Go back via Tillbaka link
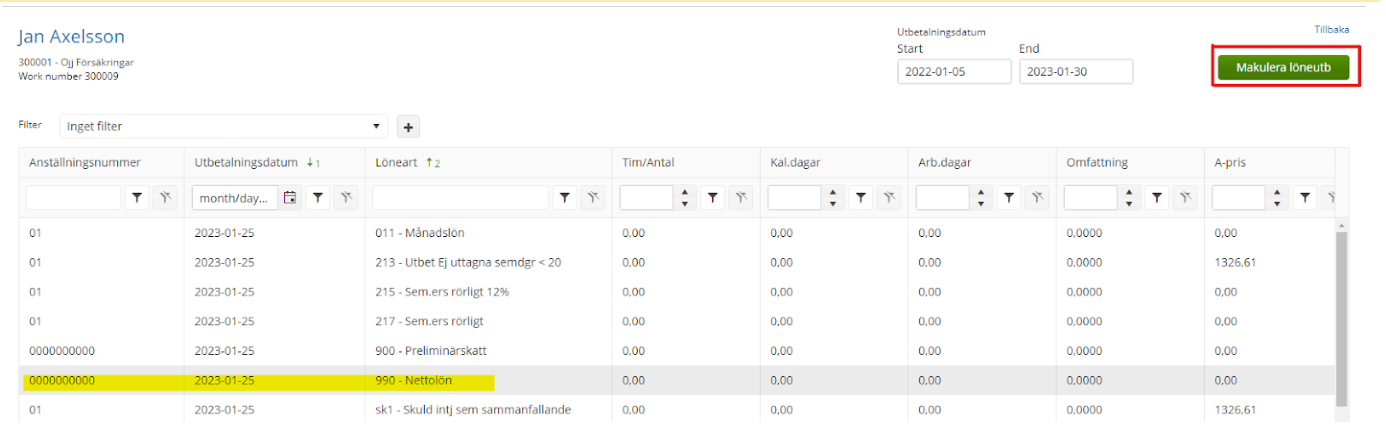 coord(1332,30)
